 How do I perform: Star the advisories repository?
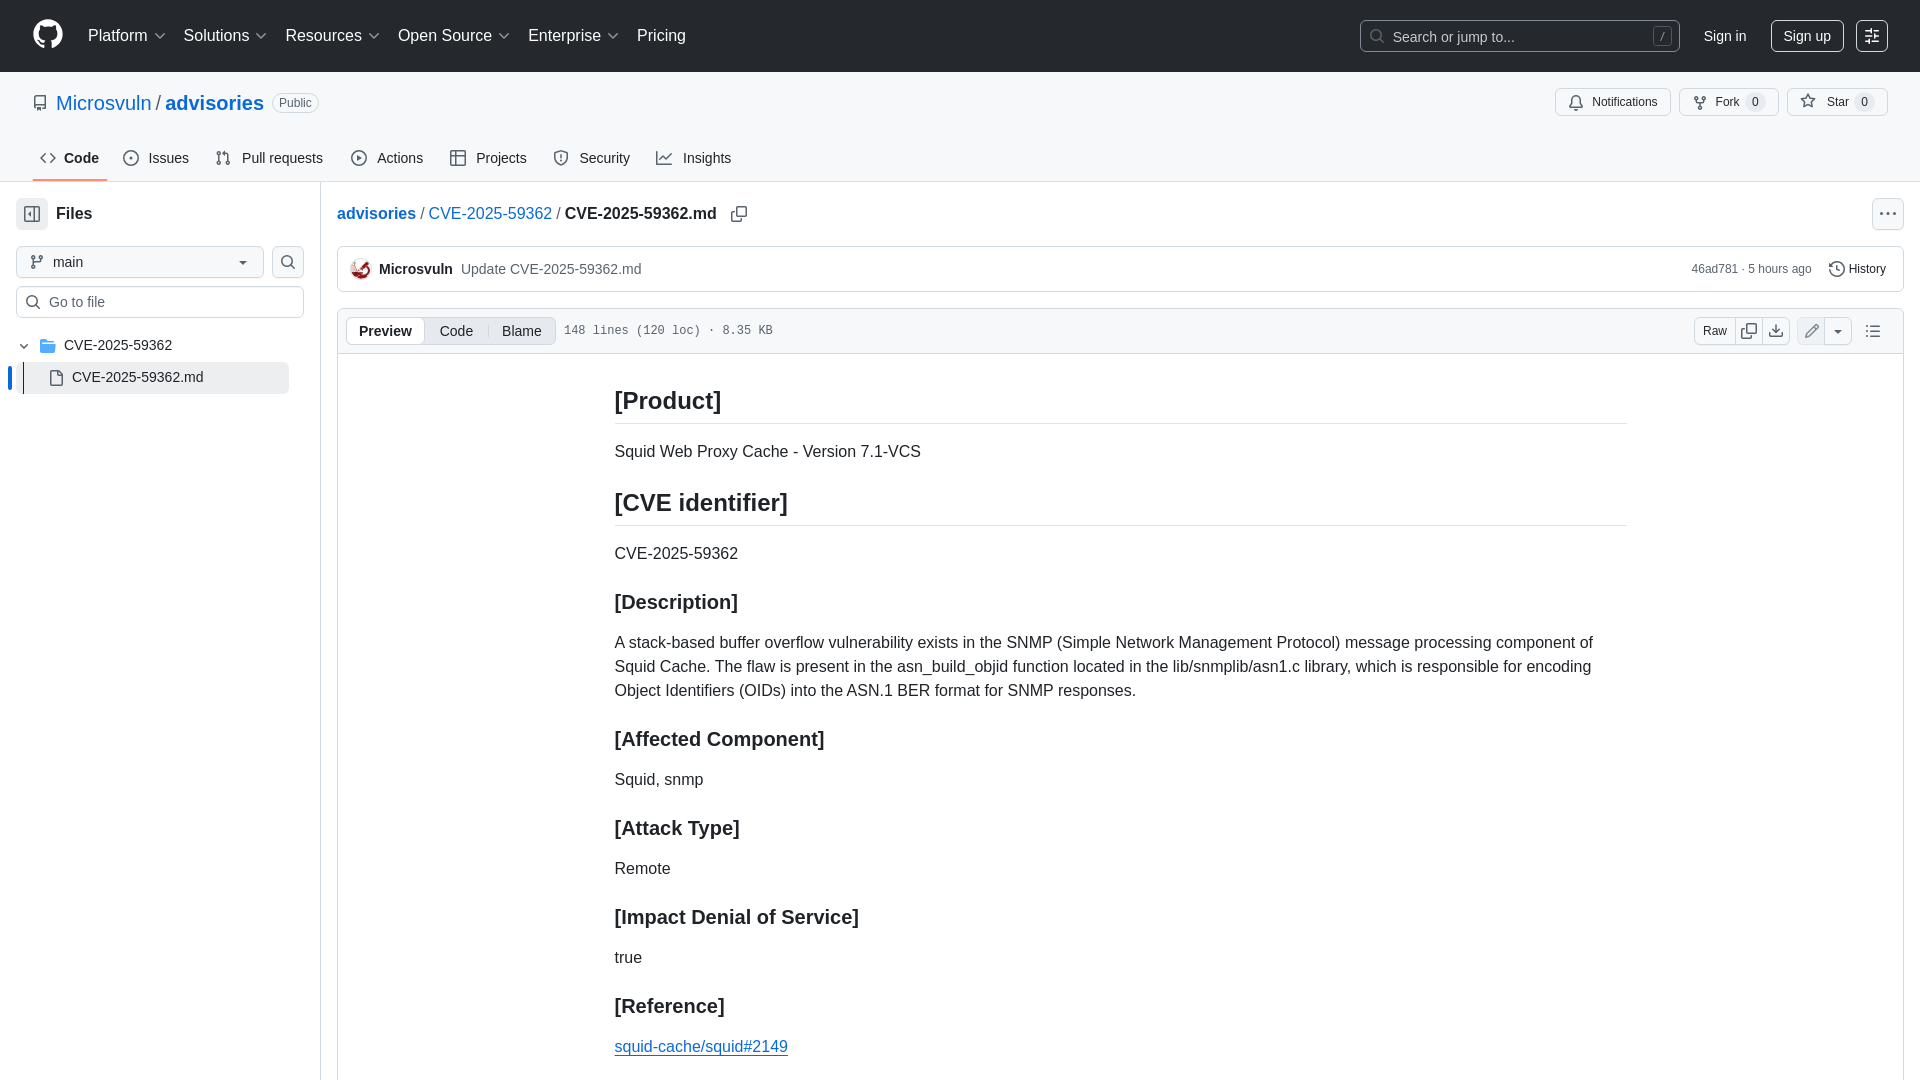tap(1837, 102)
